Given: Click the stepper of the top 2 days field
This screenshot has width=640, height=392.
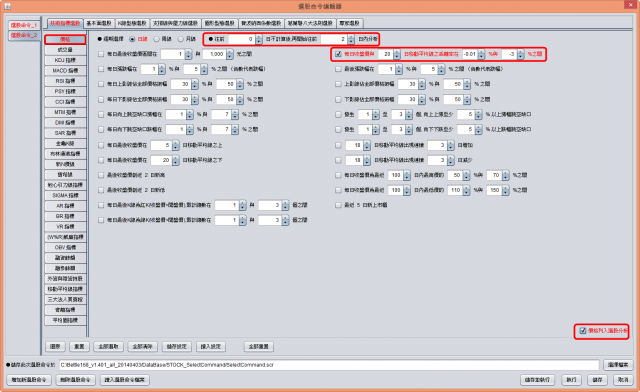Looking at the screenshot, I should point(351,39).
